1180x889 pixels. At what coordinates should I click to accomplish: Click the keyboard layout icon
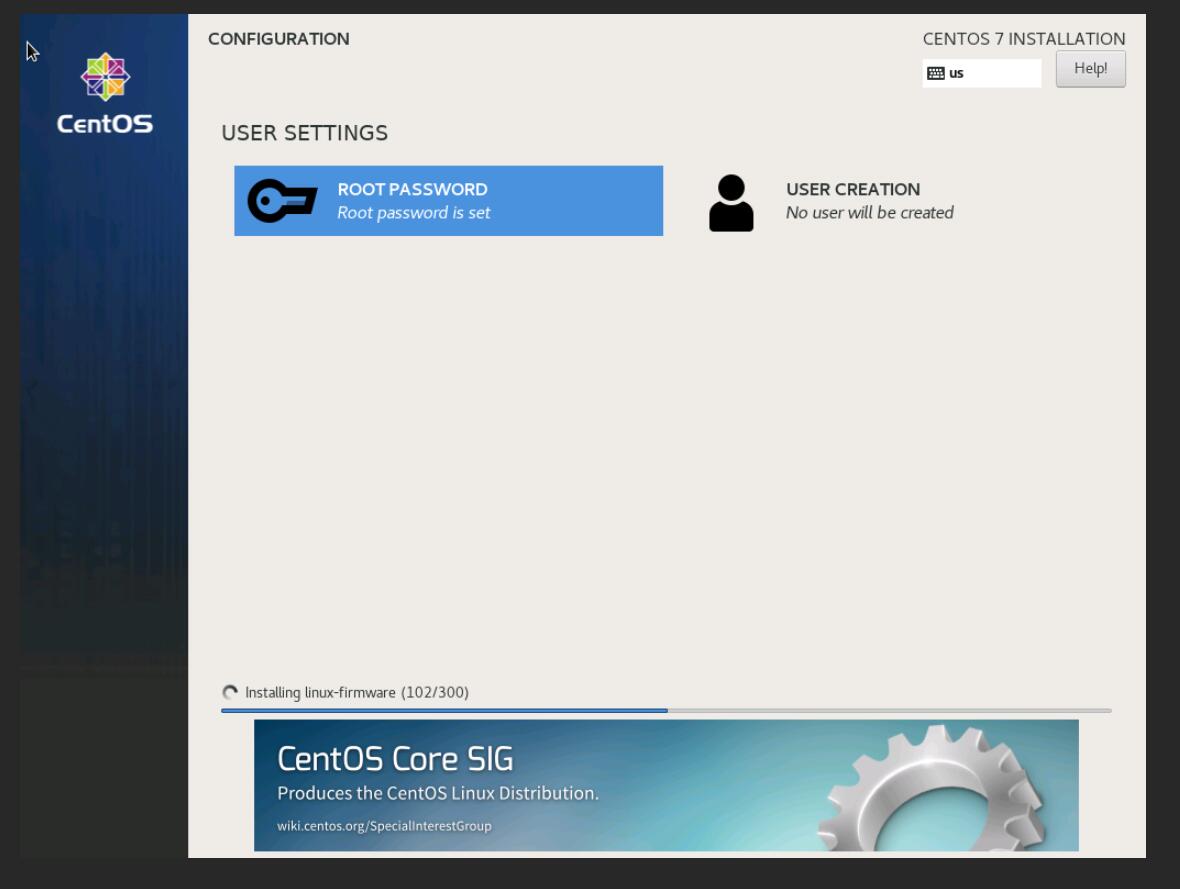click(935, 73)
